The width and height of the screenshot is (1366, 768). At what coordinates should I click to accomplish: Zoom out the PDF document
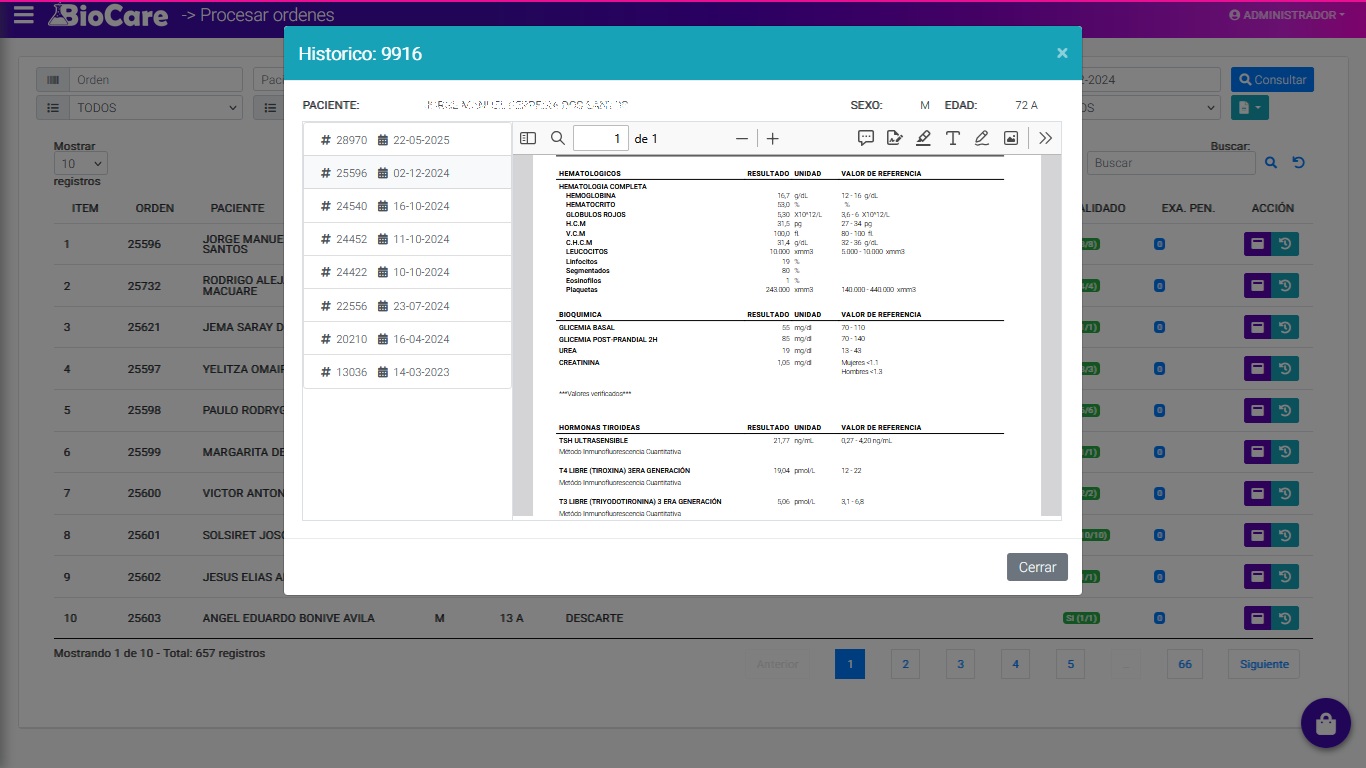[x=741, y=139]
